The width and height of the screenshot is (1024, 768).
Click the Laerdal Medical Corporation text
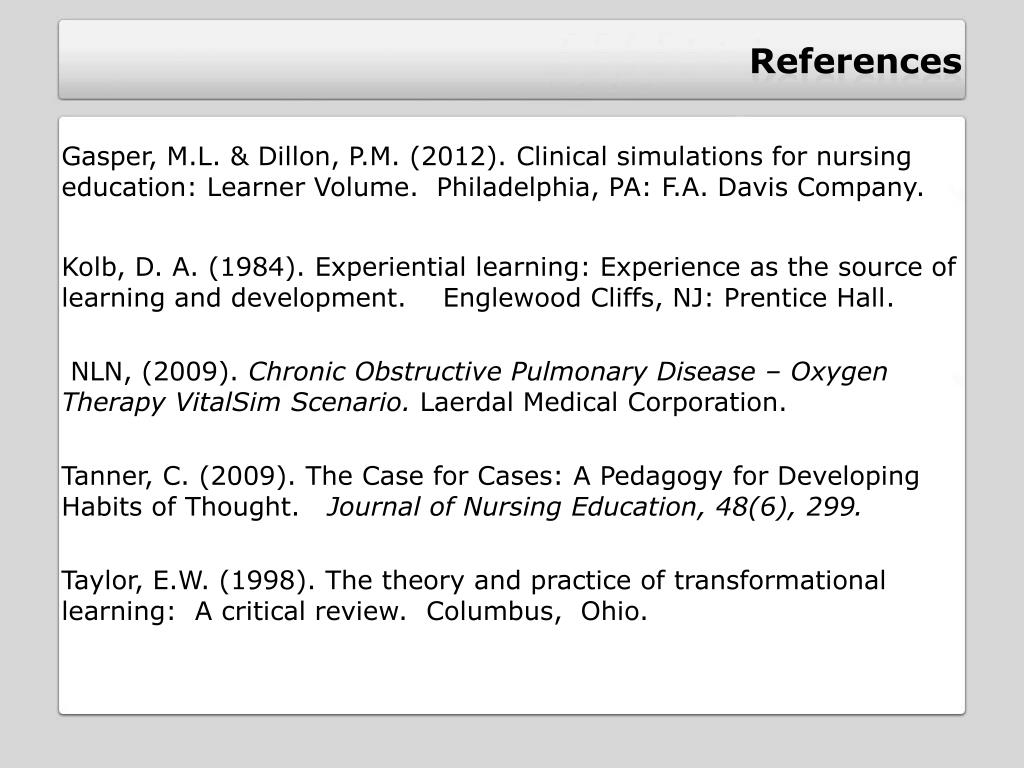[603, 402]
